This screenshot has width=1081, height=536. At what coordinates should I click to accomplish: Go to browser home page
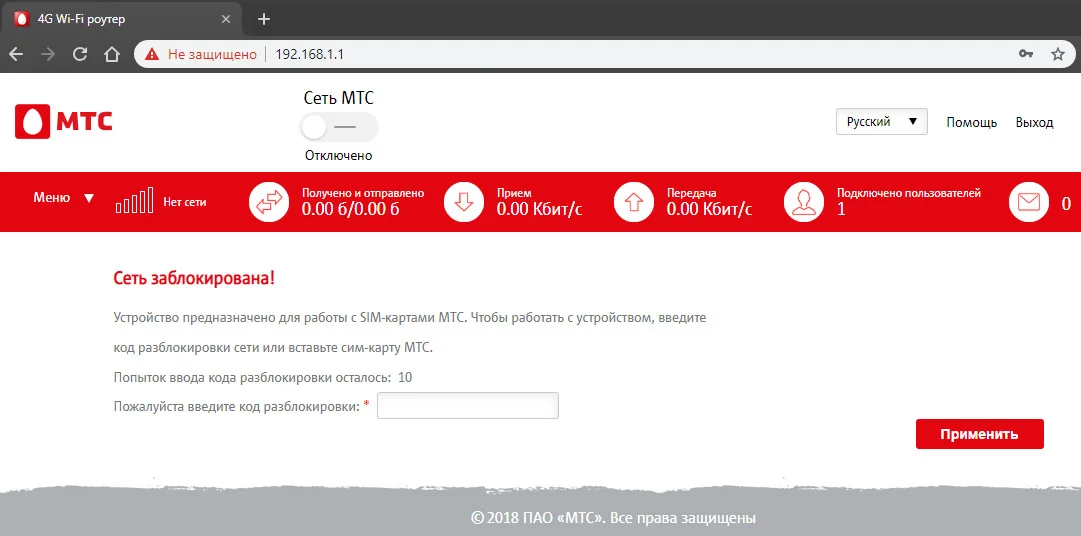click(x=112, y=54)
